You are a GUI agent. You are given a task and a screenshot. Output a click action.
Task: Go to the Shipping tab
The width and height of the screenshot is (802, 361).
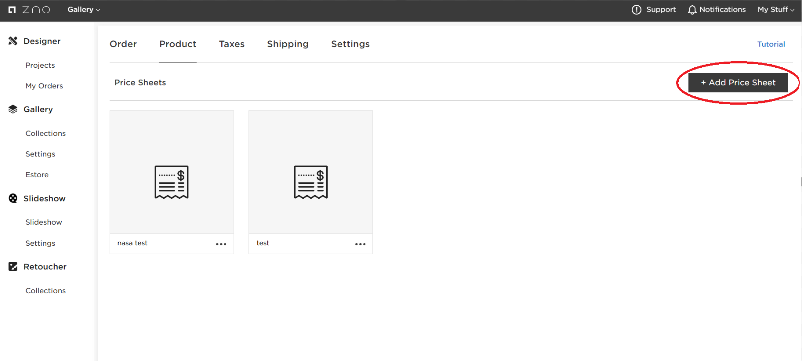(x=288, y=44)
